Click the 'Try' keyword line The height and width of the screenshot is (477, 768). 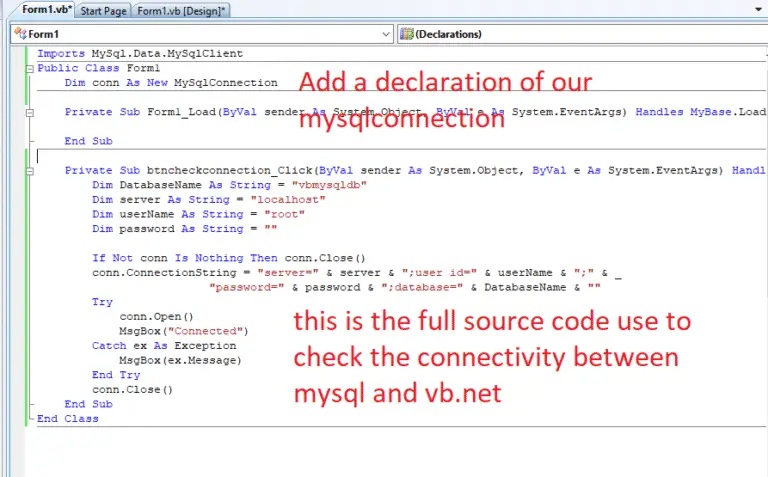pos(102,302)
